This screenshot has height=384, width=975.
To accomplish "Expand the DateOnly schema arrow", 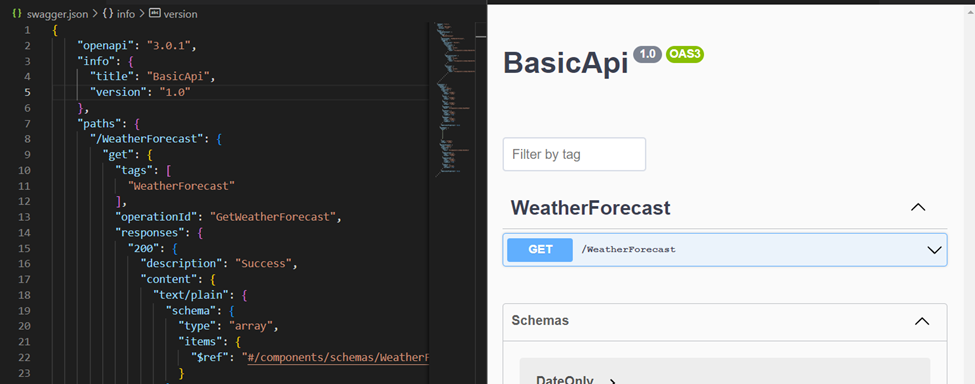I will pyautogui.click(x=612, y=381).
